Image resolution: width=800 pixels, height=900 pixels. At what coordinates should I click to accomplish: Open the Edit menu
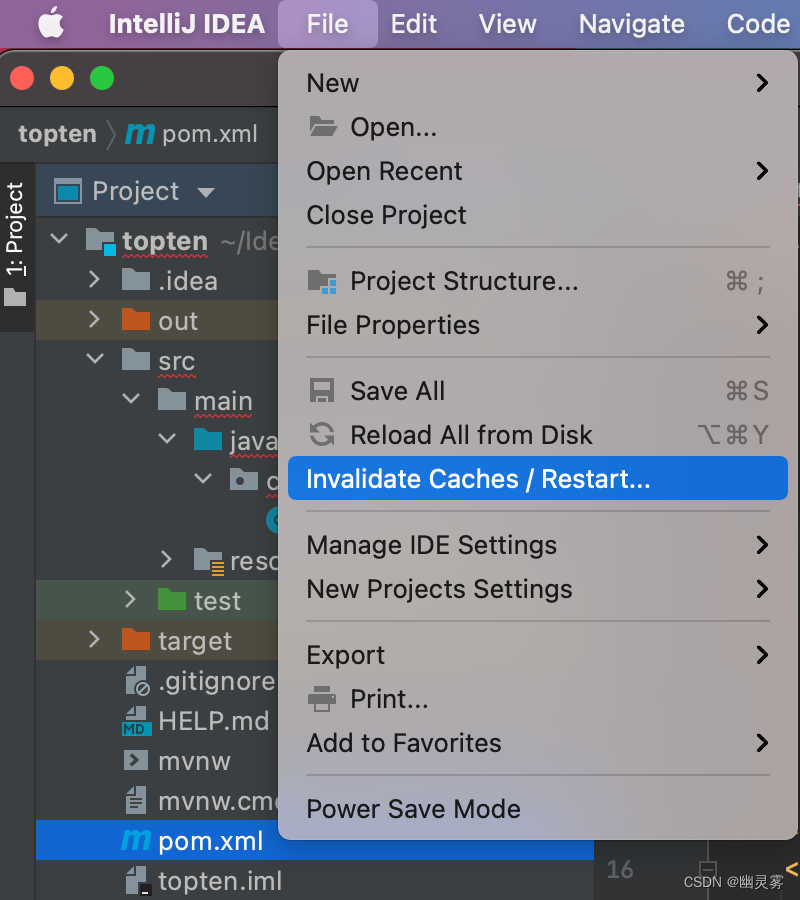click(414, 24)
